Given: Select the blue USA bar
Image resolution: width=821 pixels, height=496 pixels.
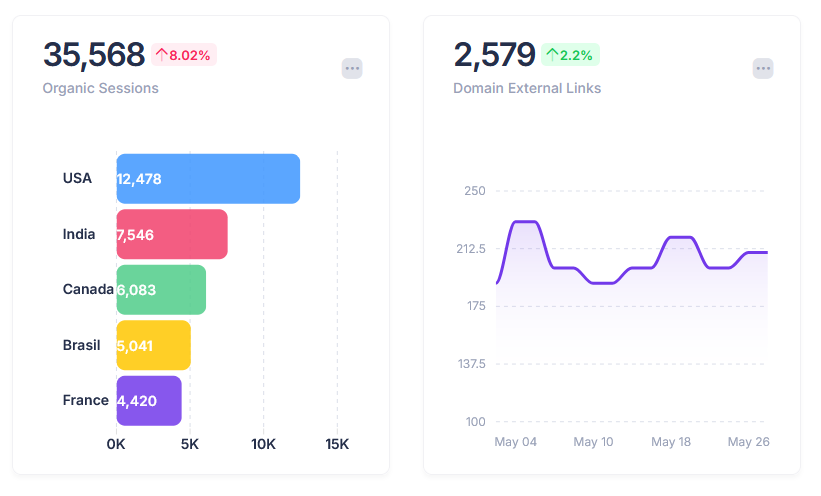Looking at the screenshot, I should 208,179.
